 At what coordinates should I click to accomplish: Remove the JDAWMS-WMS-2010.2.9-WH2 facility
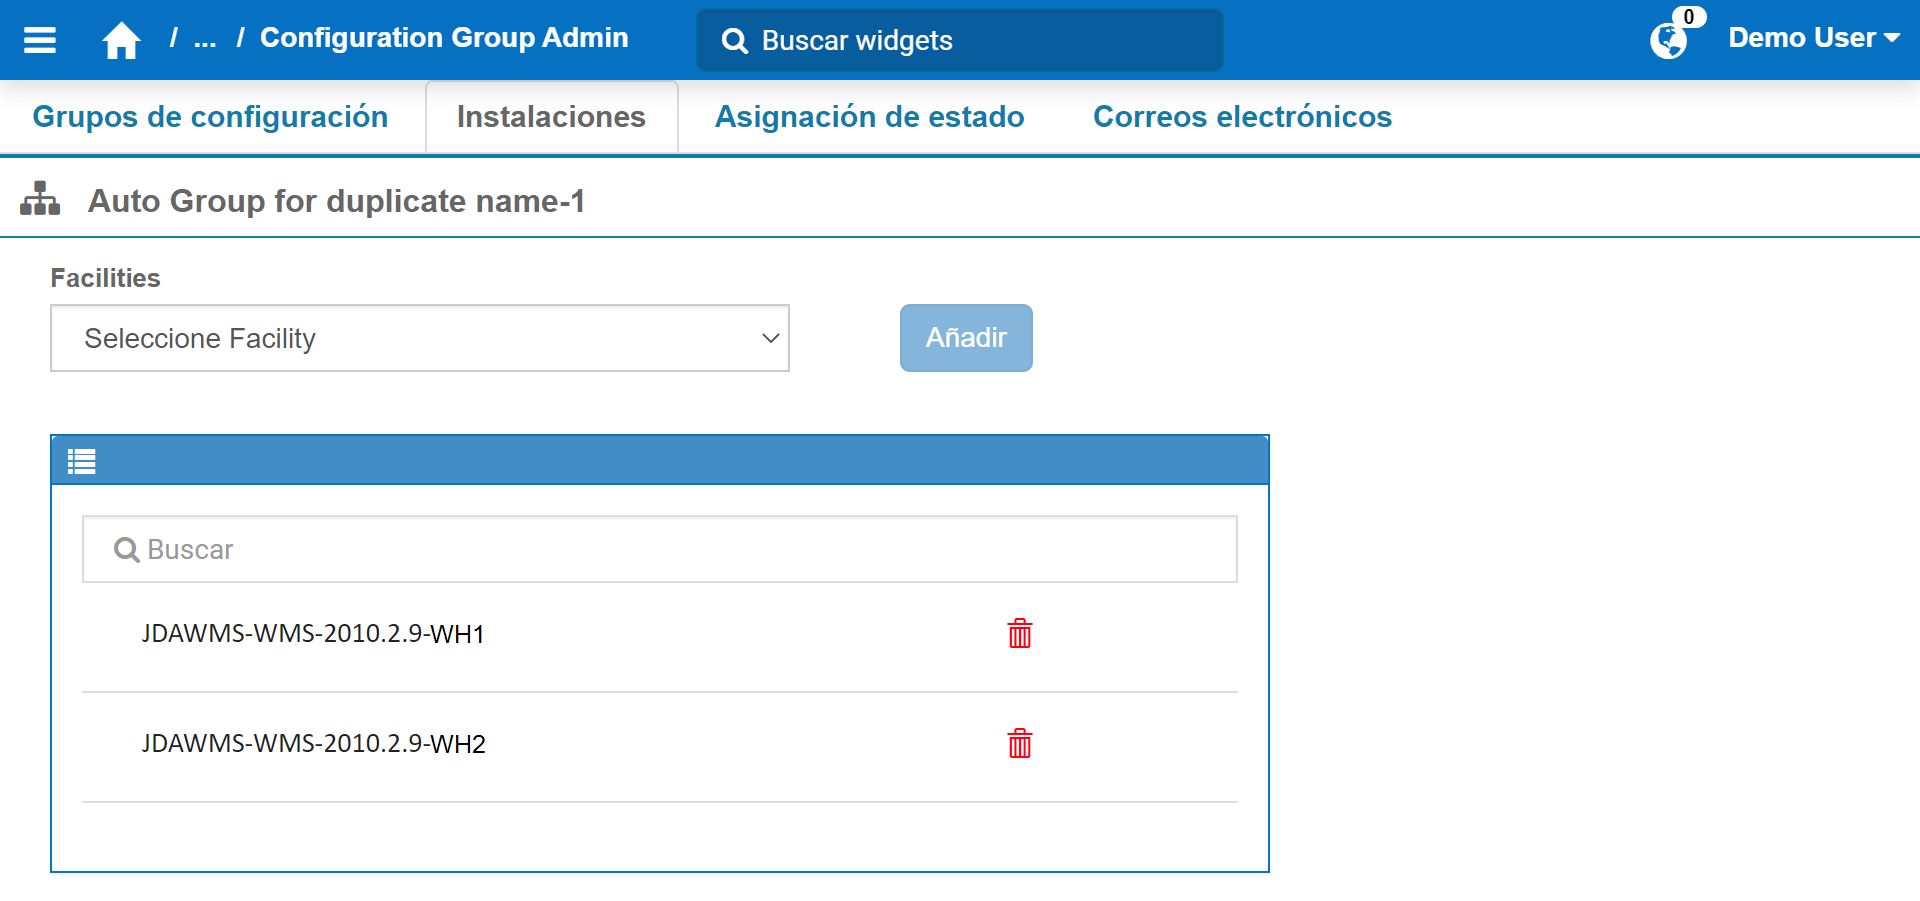pos(1019,744)
